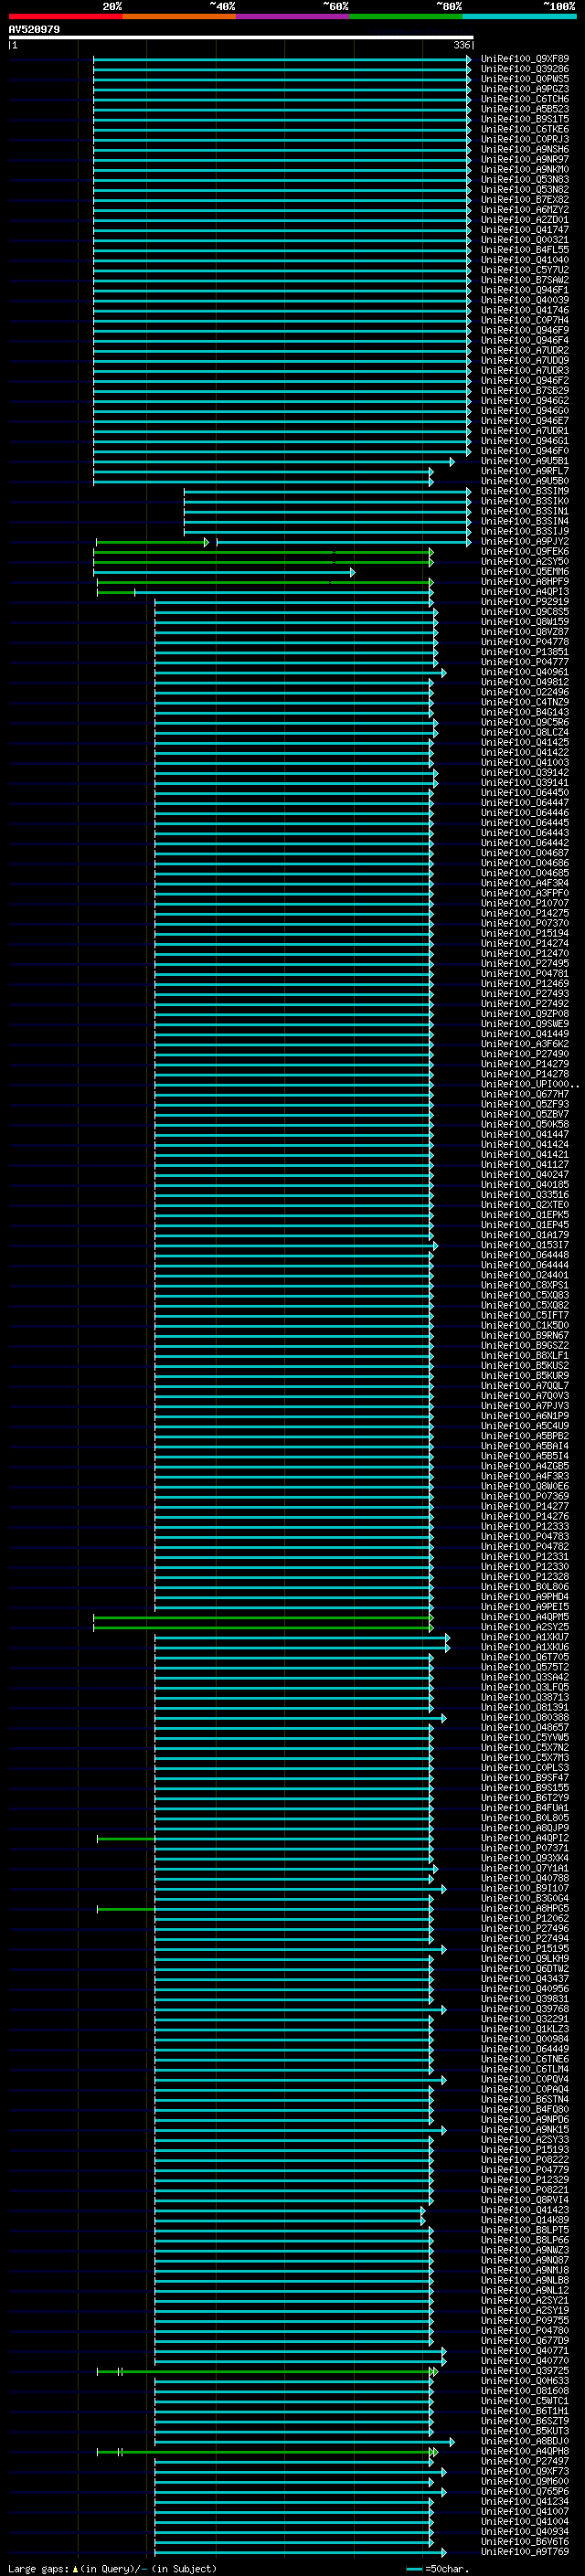
Task: Select hit UniRef100_A9PJY2
Action: pos(525,542)
